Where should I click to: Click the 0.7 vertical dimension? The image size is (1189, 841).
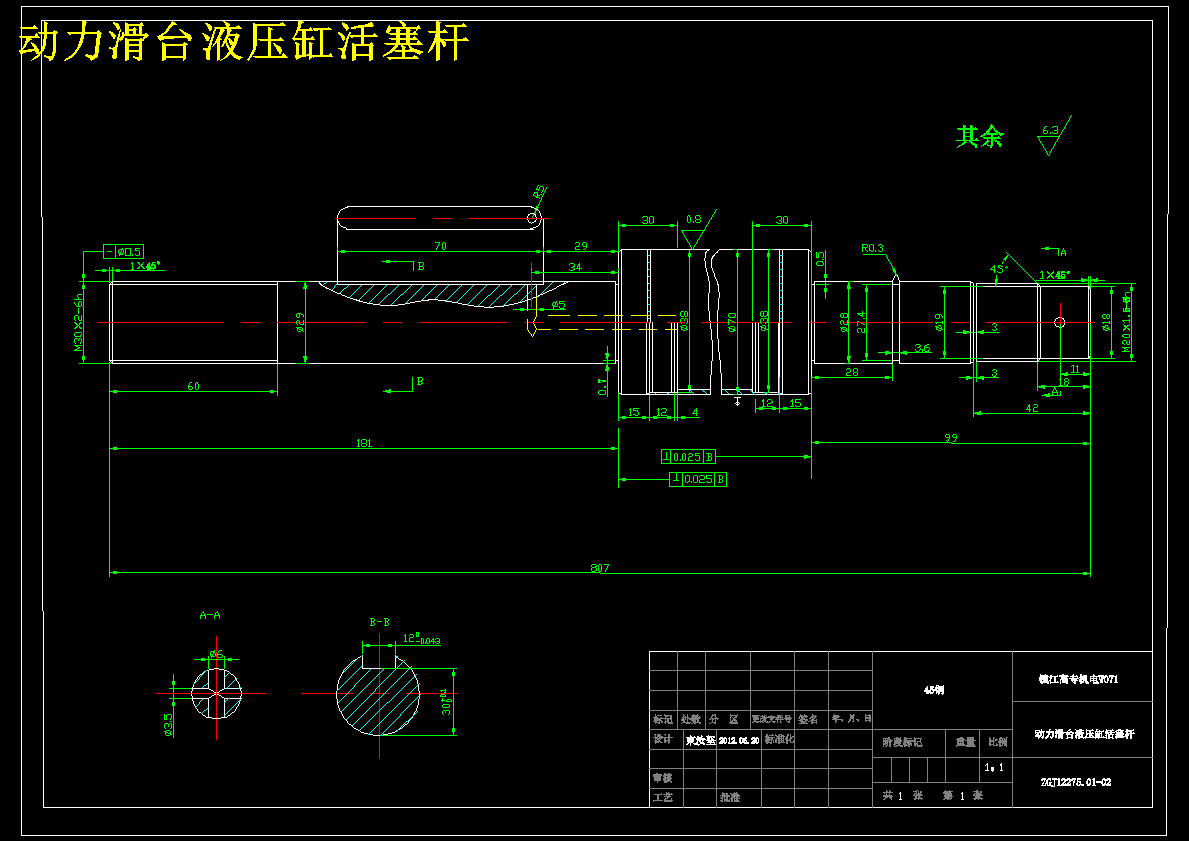[602, 387]
